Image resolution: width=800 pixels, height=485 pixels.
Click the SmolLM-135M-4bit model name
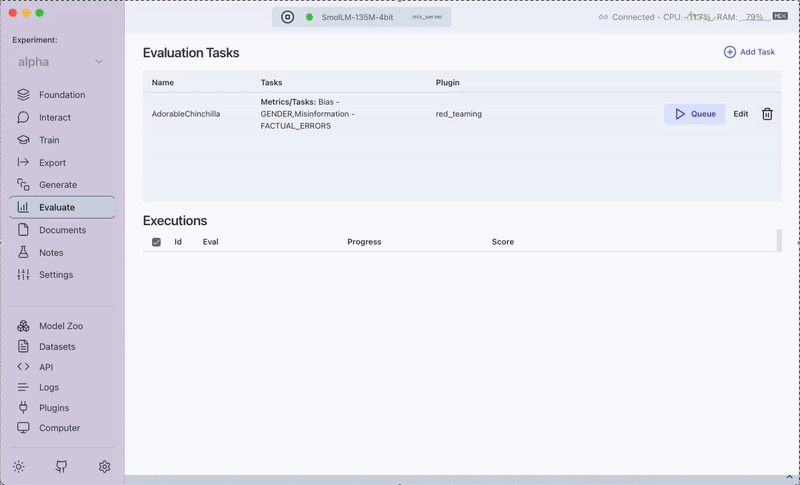(x=357, y=17)
